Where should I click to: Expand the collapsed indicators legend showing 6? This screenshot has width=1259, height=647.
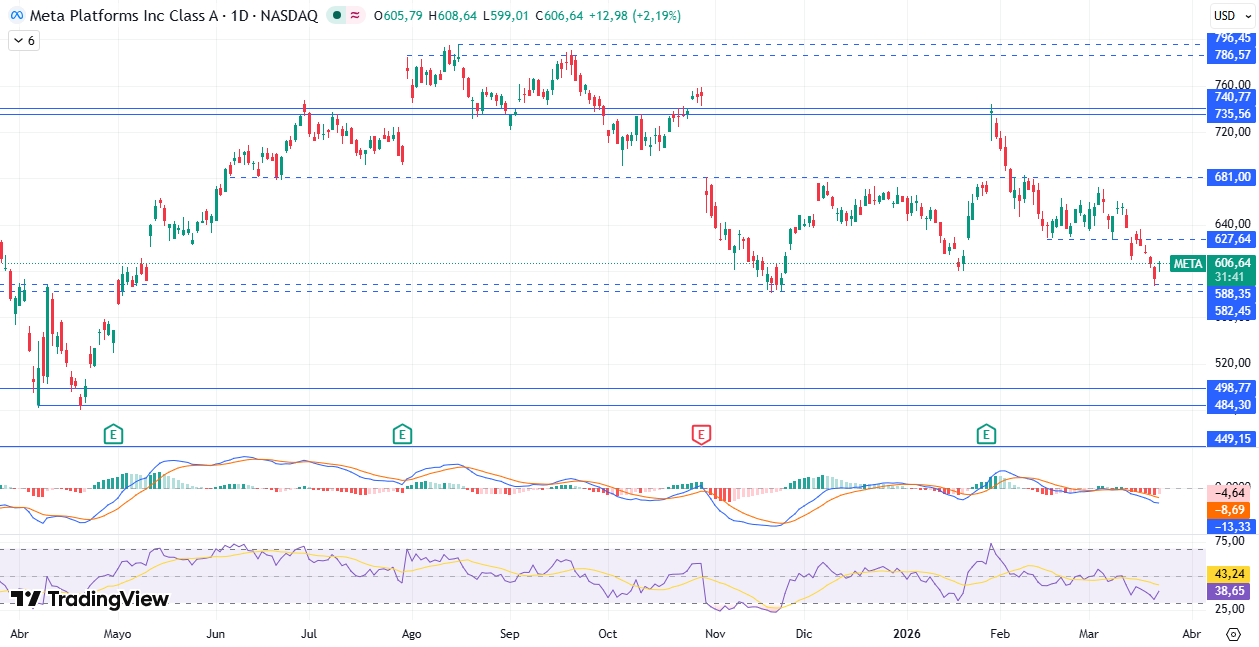(24, 41)
